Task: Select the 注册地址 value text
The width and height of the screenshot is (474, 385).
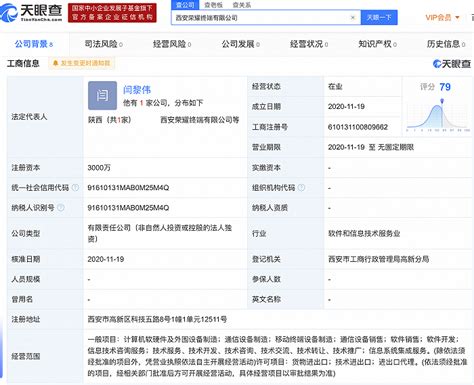Action: (x=157, y=319)
